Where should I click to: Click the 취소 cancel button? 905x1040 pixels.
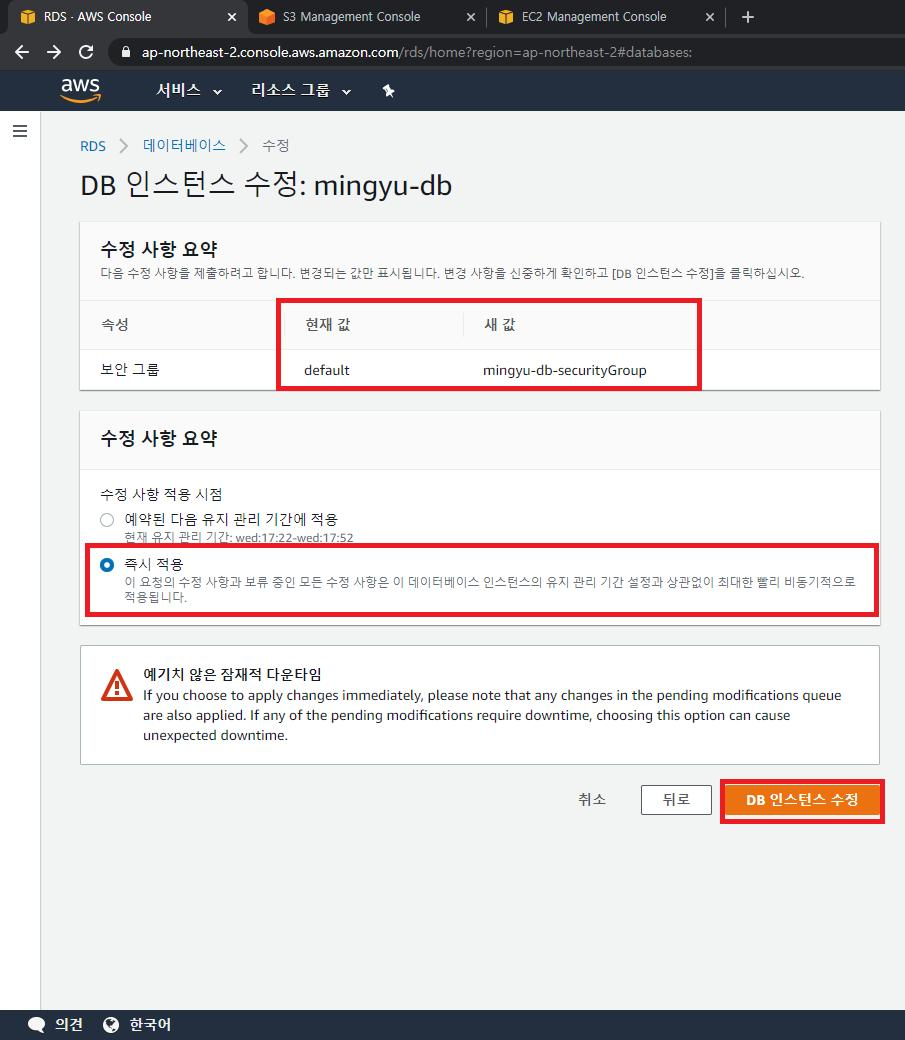coord(592,799)
